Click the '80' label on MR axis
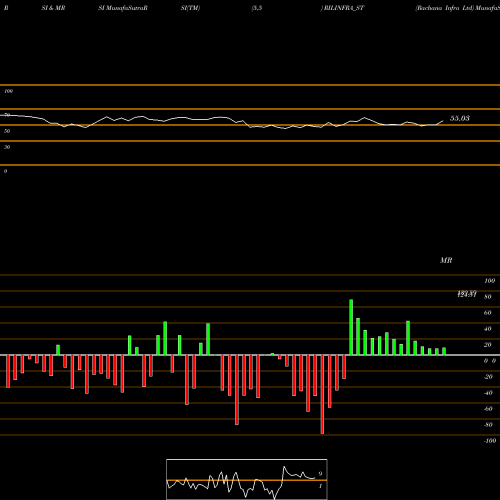 488,297
